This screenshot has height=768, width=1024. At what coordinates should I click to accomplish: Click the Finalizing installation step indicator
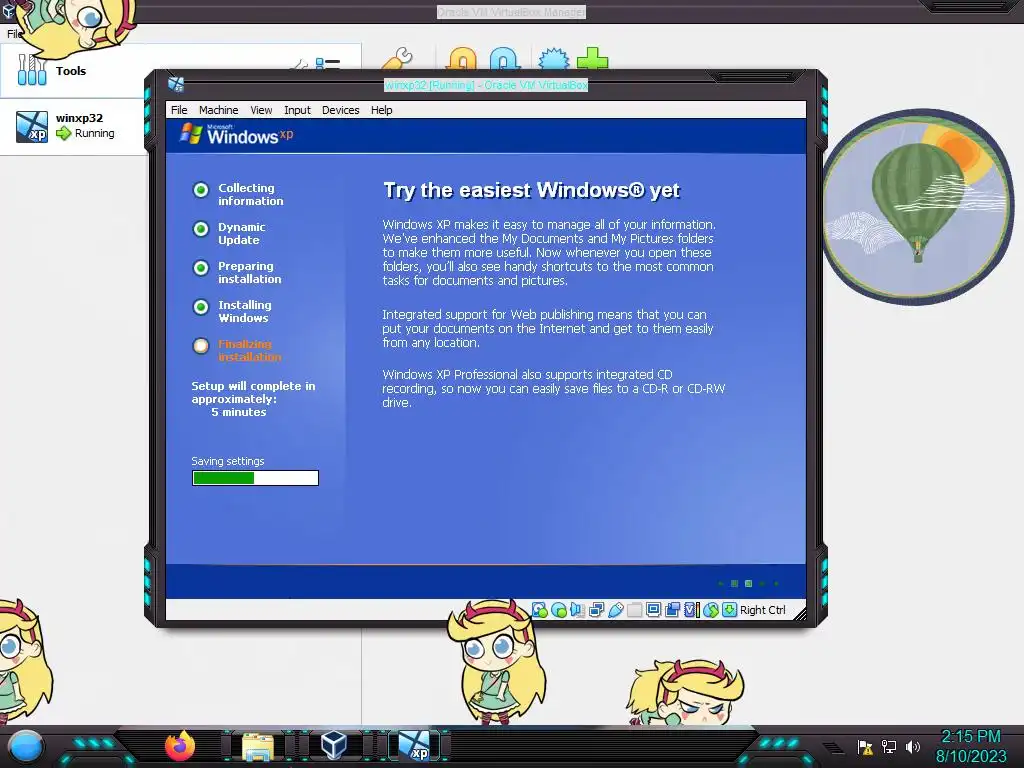(x=200, y=345)
